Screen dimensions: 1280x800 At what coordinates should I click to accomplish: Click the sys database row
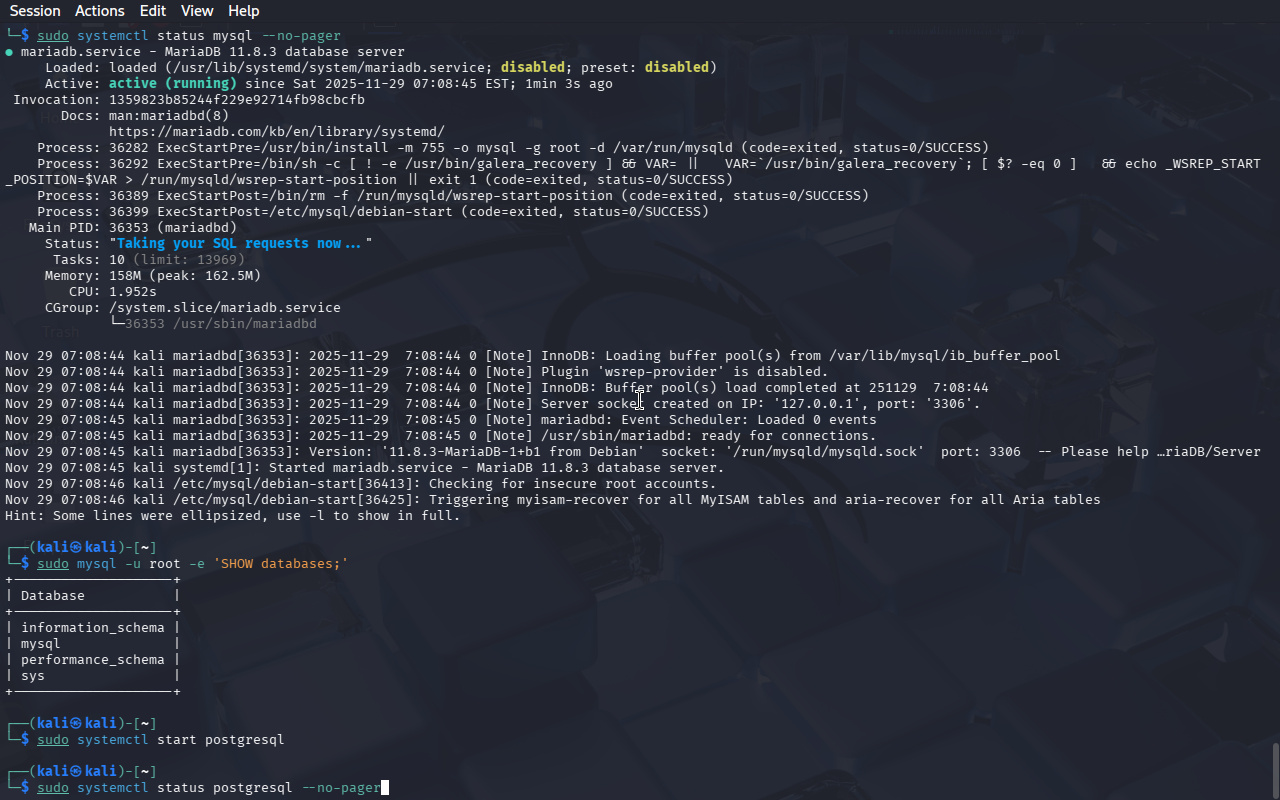click(x=33, y=676)
